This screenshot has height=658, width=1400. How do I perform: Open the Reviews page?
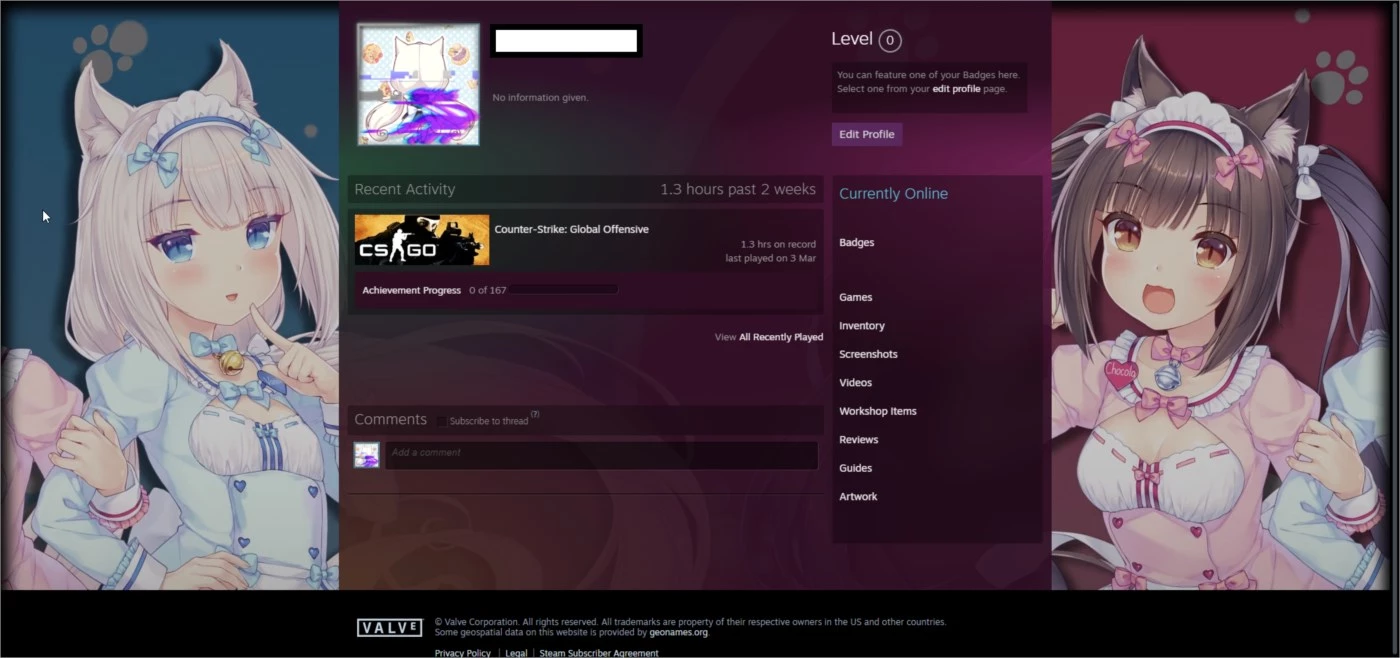coord(859,440)
